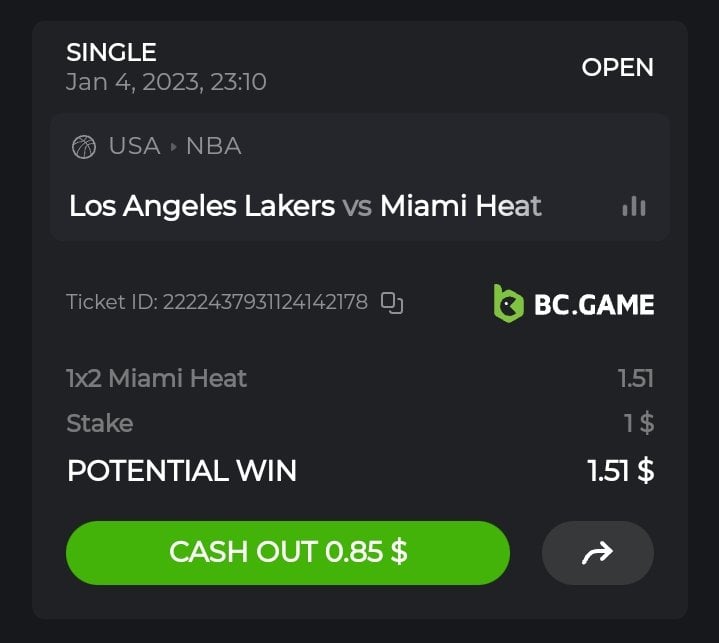Copy the ticket ID with the copy icon
This screenshot has height=643, width=719.
coord(392,302)
